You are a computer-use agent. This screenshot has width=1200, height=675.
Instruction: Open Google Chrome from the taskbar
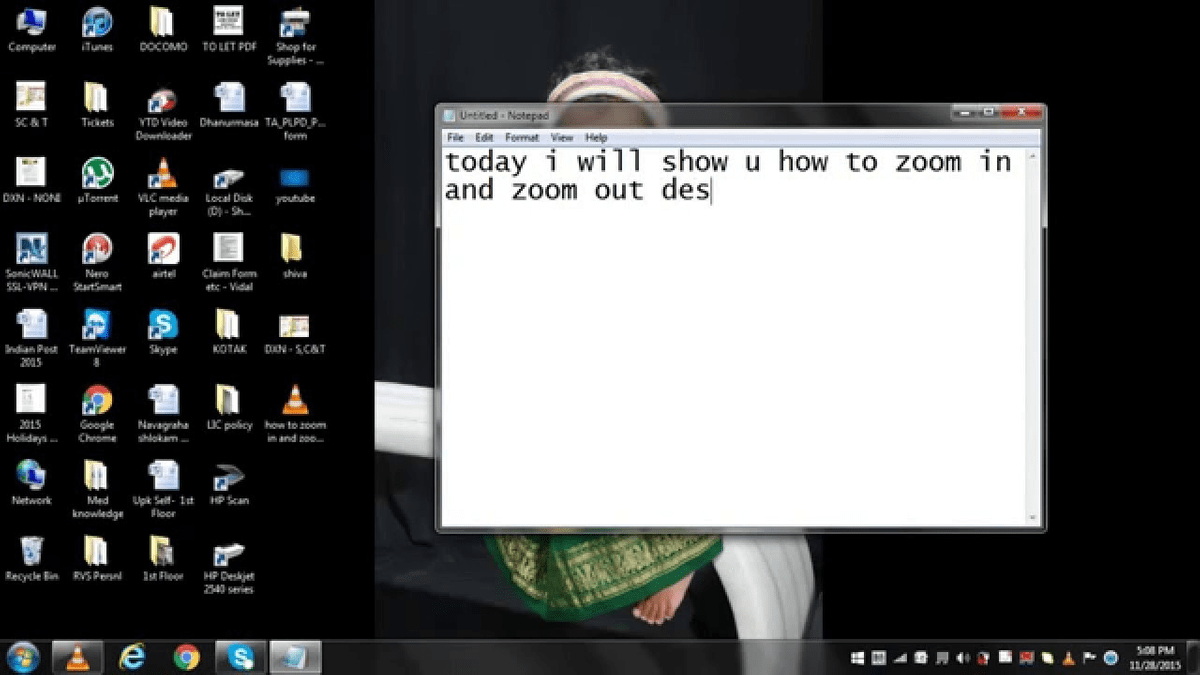click(185, 658)
